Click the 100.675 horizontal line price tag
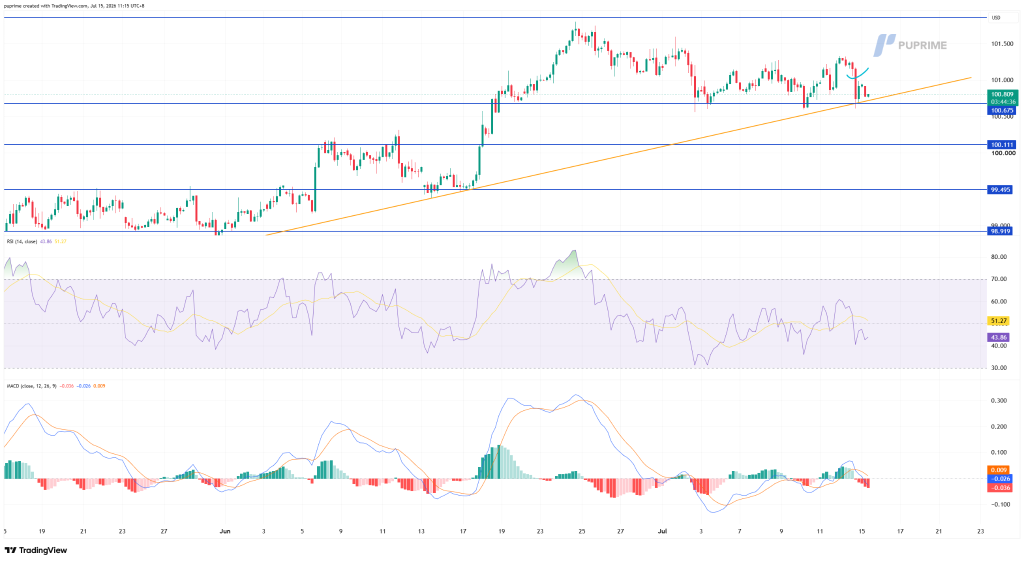This screenshot has width=1024, height=562. point(1002,111)
